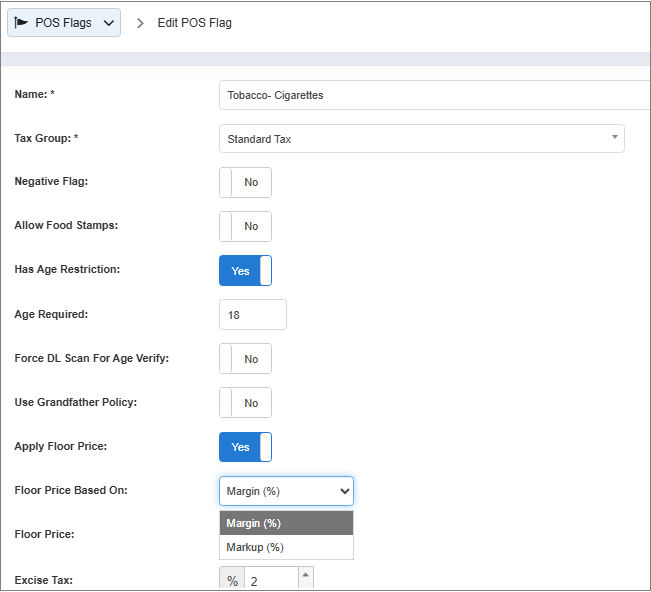Click the Name field with Tobacco- Cigarettes

(432, 95)
